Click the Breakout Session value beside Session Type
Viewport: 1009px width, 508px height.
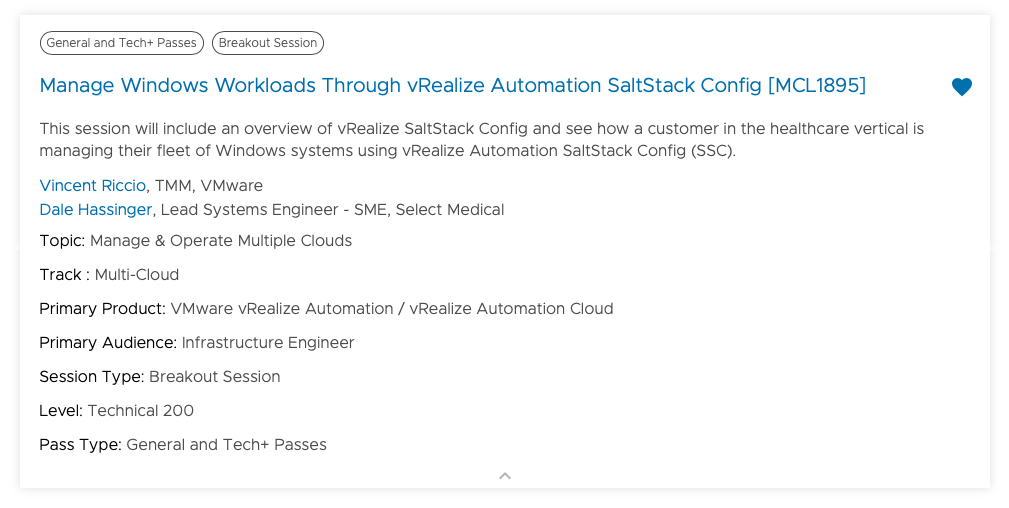[x=215, y=377]
